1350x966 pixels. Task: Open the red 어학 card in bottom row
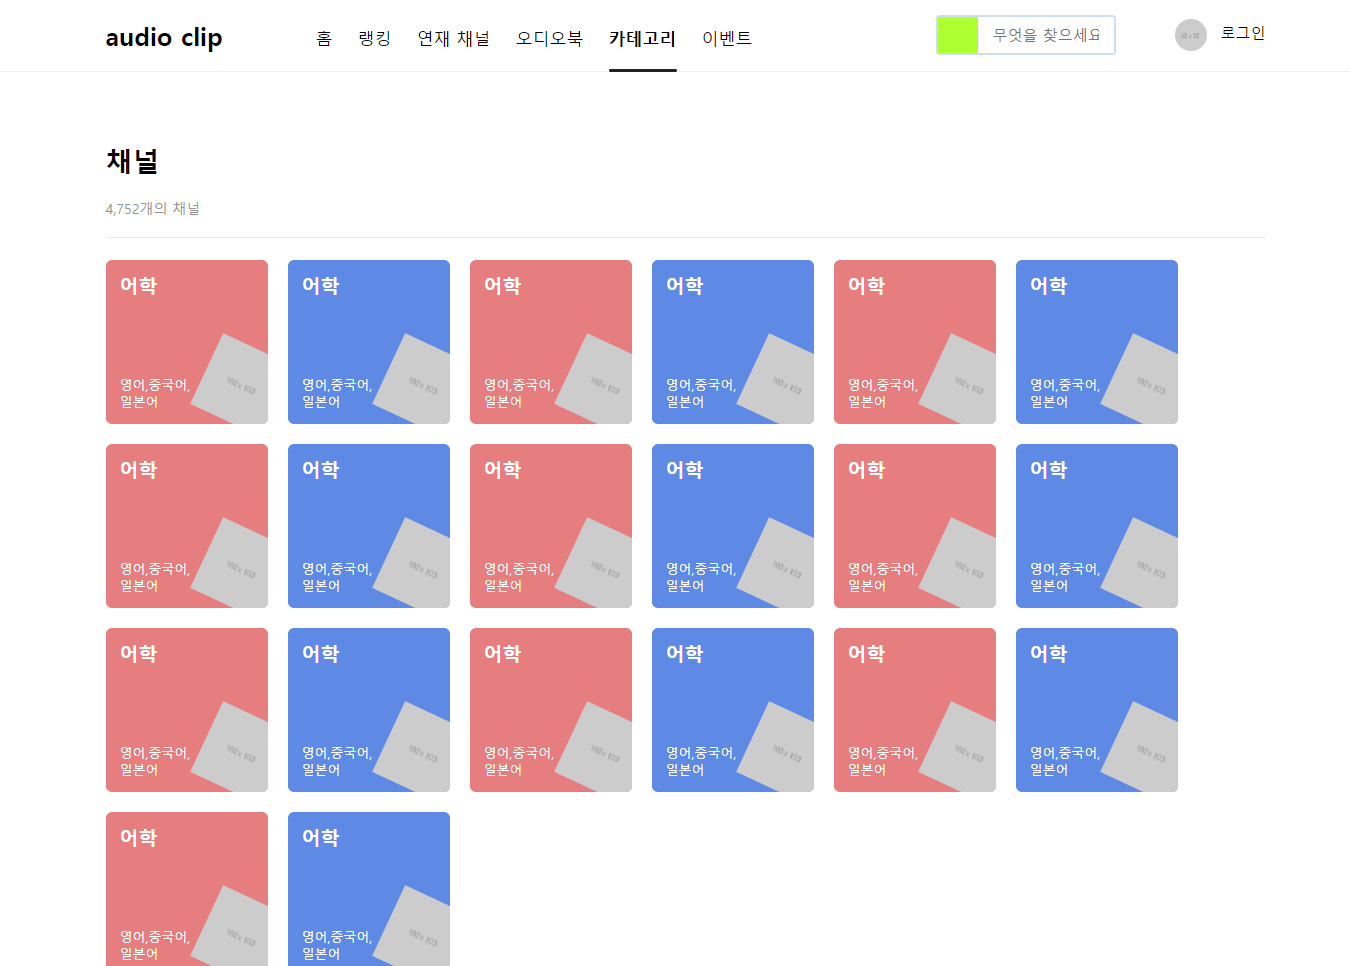click(187, 888)
